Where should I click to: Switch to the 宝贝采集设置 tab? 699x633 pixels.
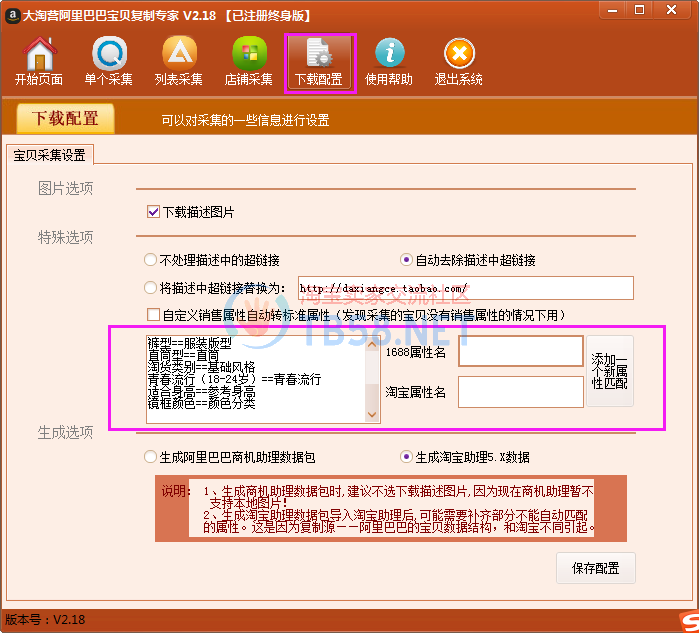[x=49, y=155]
